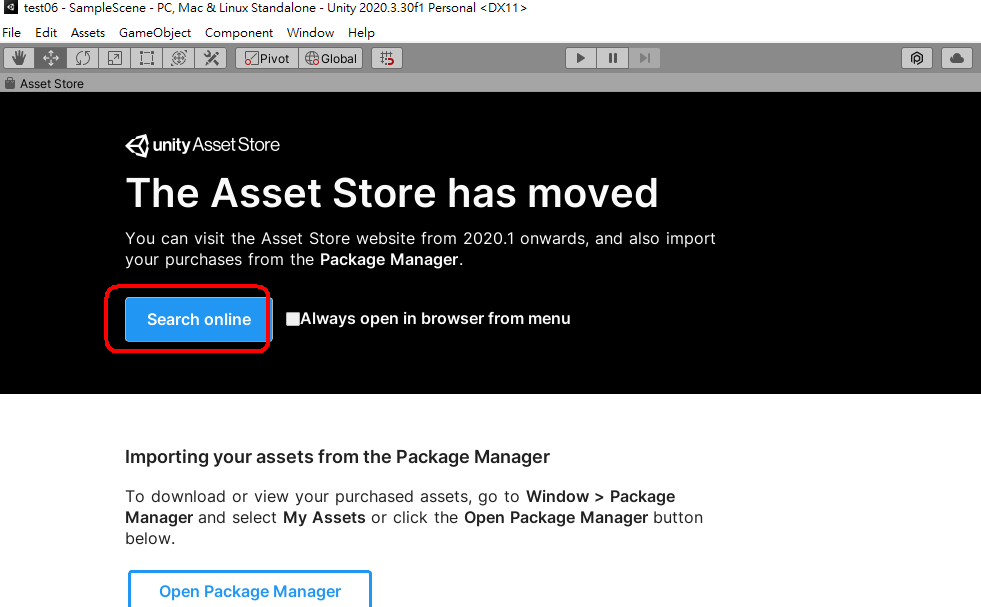Viewport: 981px width, 607px height.
Task: Toggle grid snapping button
Action: 387,58
